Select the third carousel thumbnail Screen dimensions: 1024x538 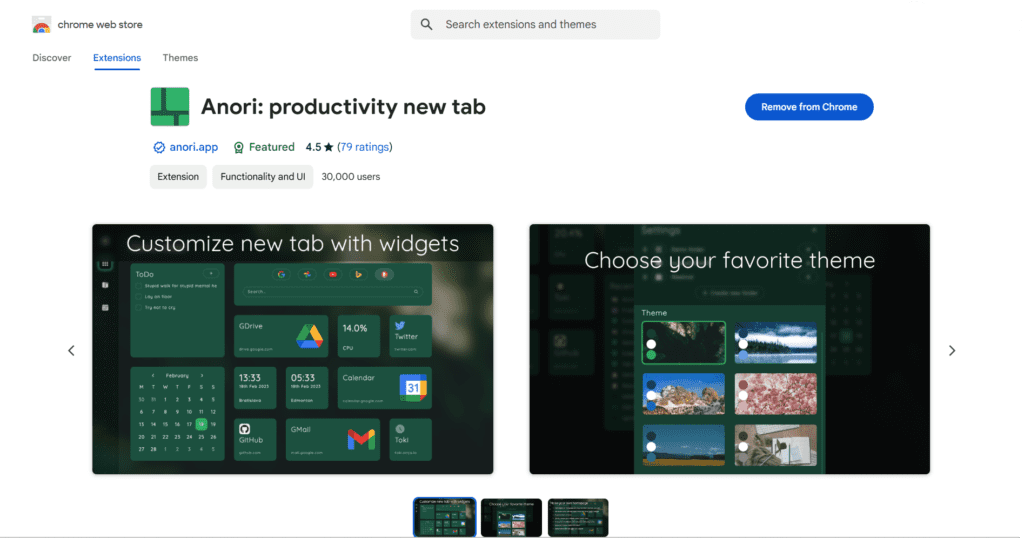pos(578,517)
